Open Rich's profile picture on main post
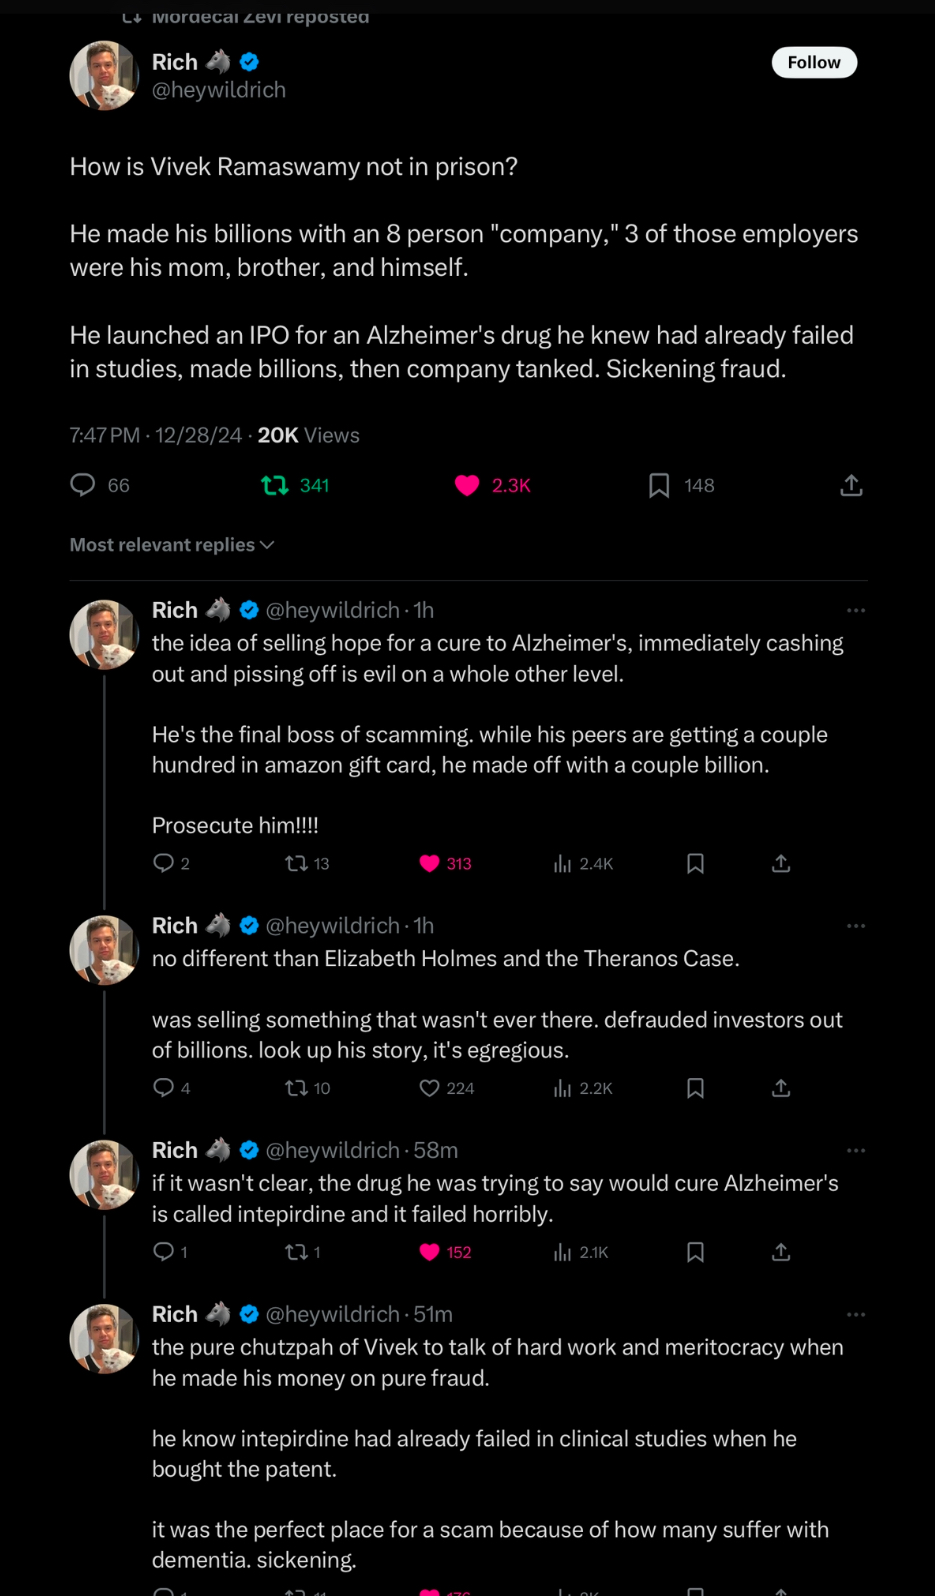This screenshot has height=1596, width=935. click(104, 75)
